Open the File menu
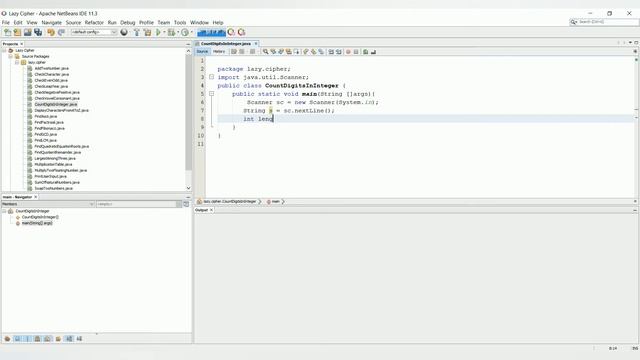The height and width of the screenshot is (360, 640). [6, 22]
